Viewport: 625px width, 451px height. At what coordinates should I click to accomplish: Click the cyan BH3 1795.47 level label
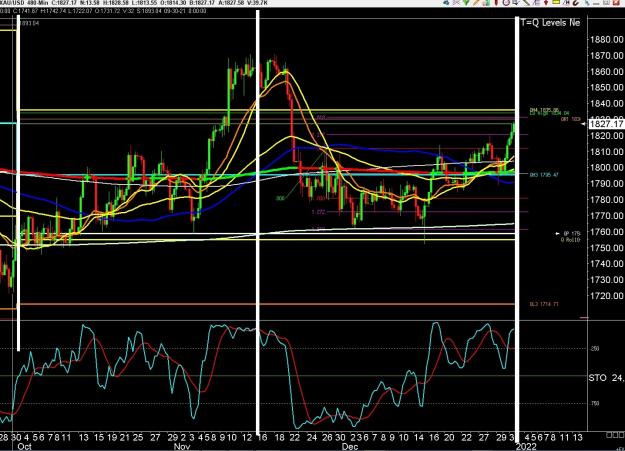click(x=544, y=175)
